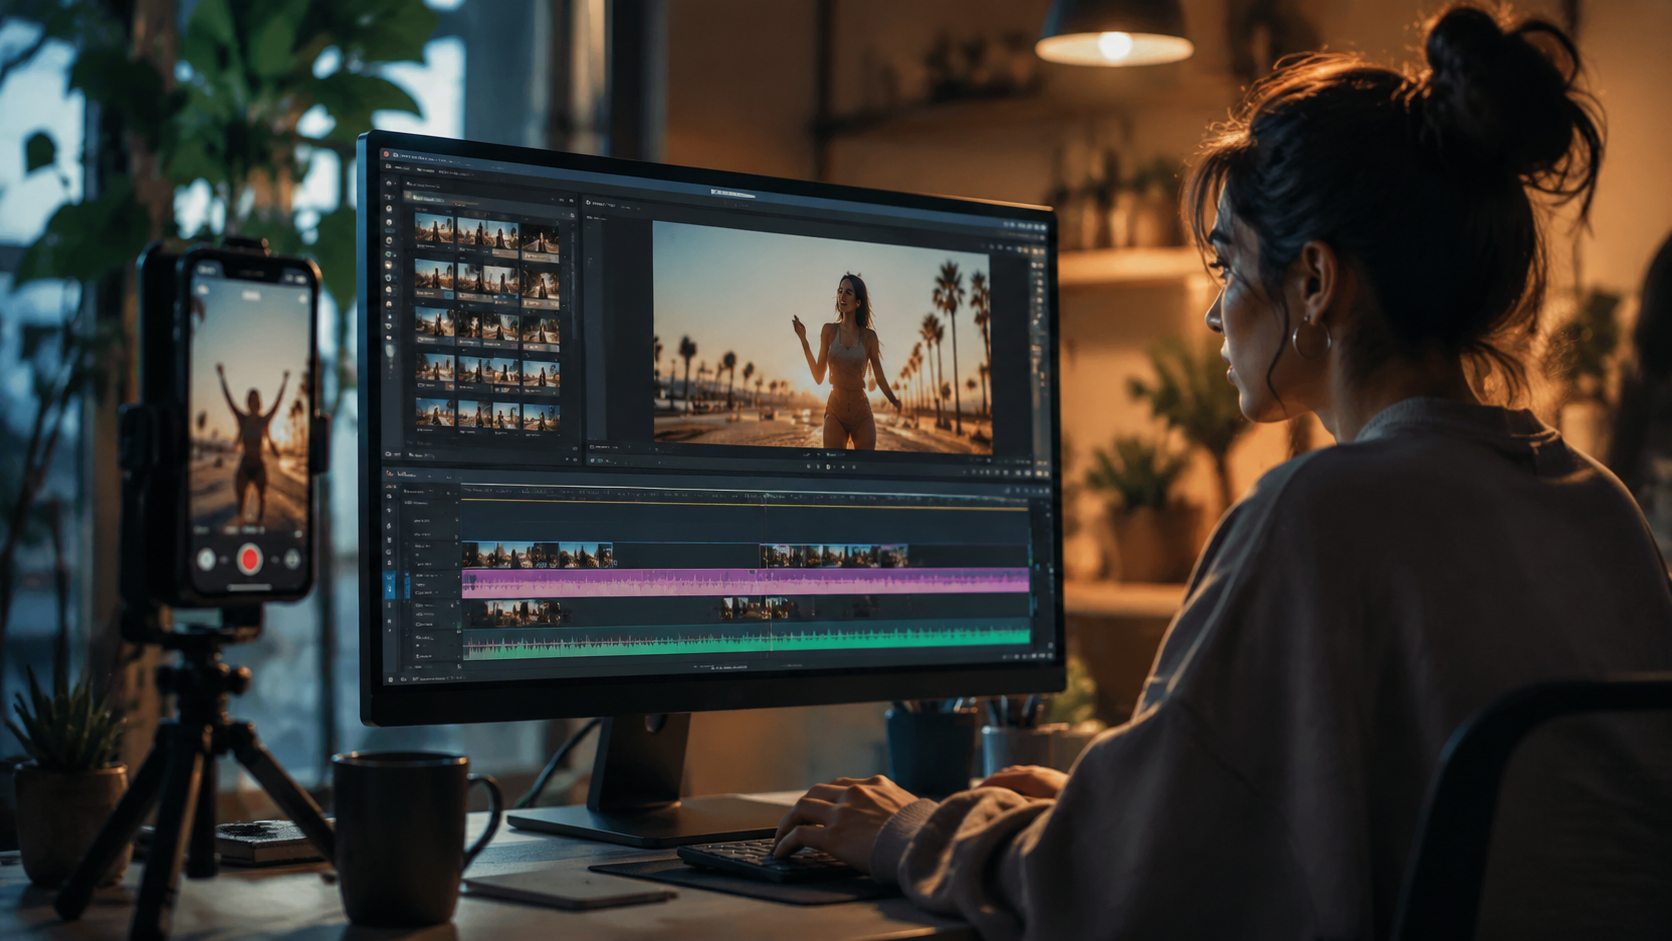1672x941 pixels.
Task: Click the blue highlighted tool in timeline toolbar
Action: [390, 585]
